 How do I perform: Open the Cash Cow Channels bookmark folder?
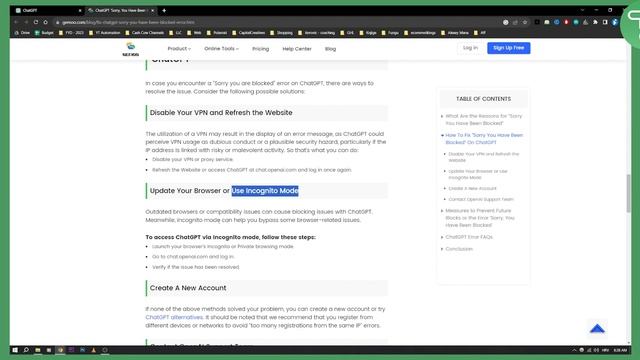144,33
